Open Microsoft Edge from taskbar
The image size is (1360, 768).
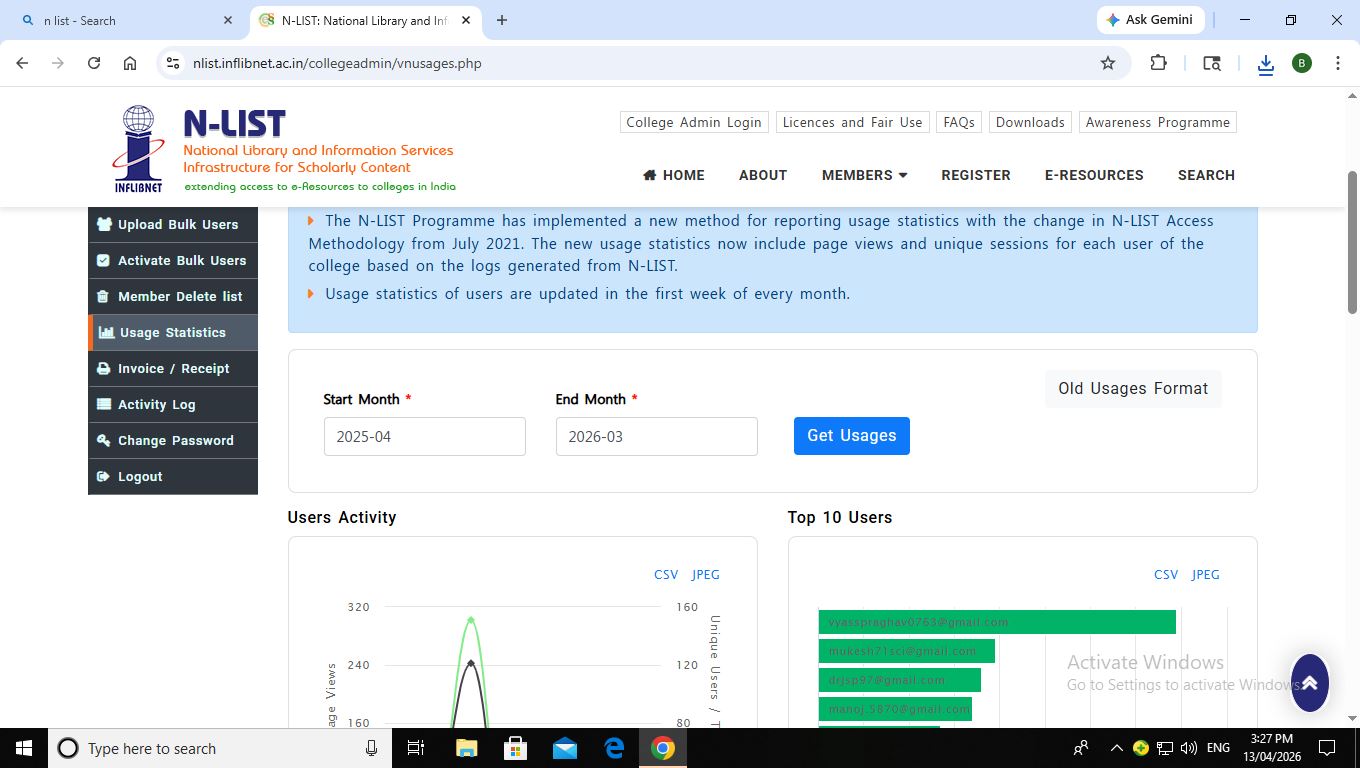[614, 748]
